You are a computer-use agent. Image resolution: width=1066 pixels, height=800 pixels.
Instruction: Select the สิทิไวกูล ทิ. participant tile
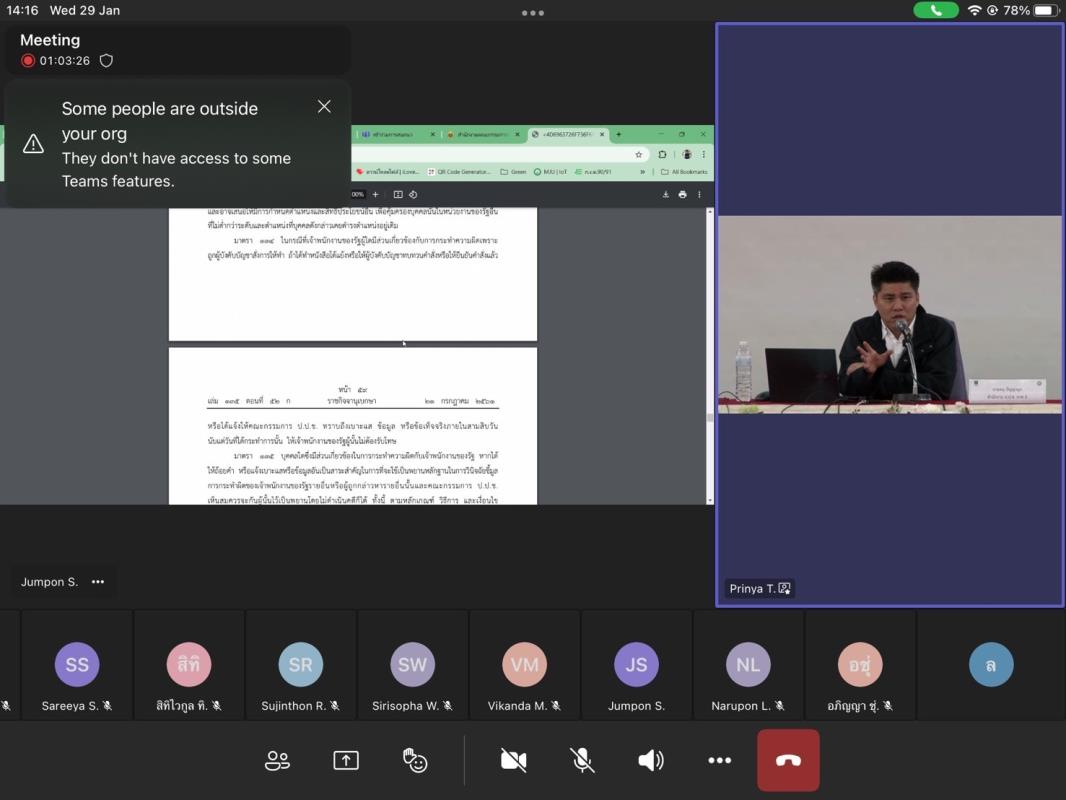(189, 665)
